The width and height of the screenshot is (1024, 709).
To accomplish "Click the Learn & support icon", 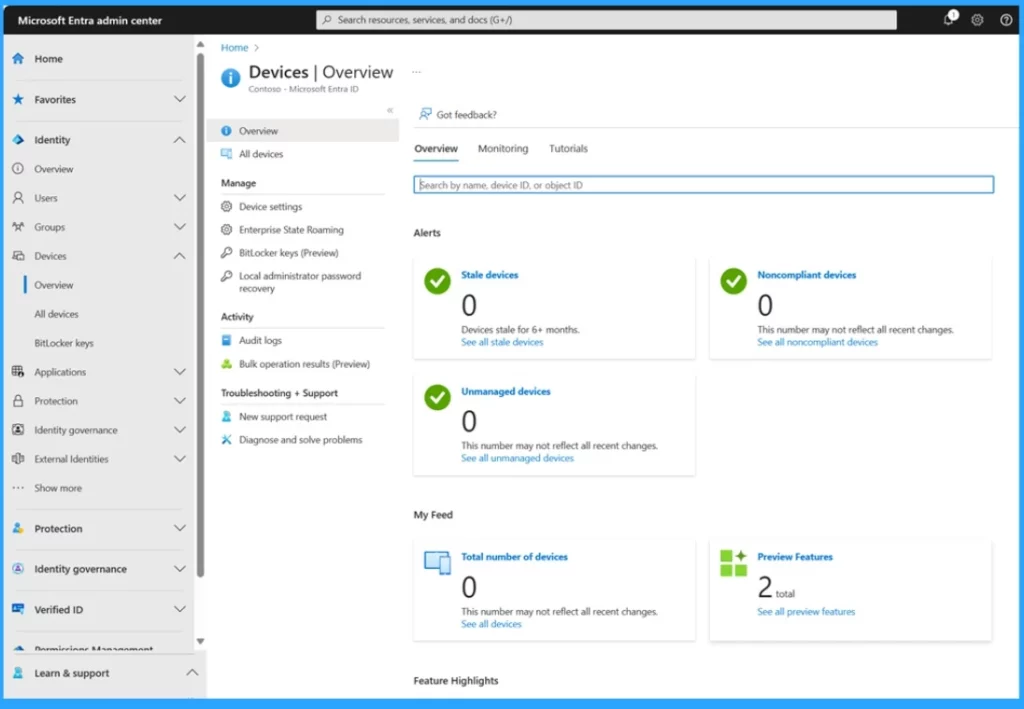I will [x=18, y=673].
